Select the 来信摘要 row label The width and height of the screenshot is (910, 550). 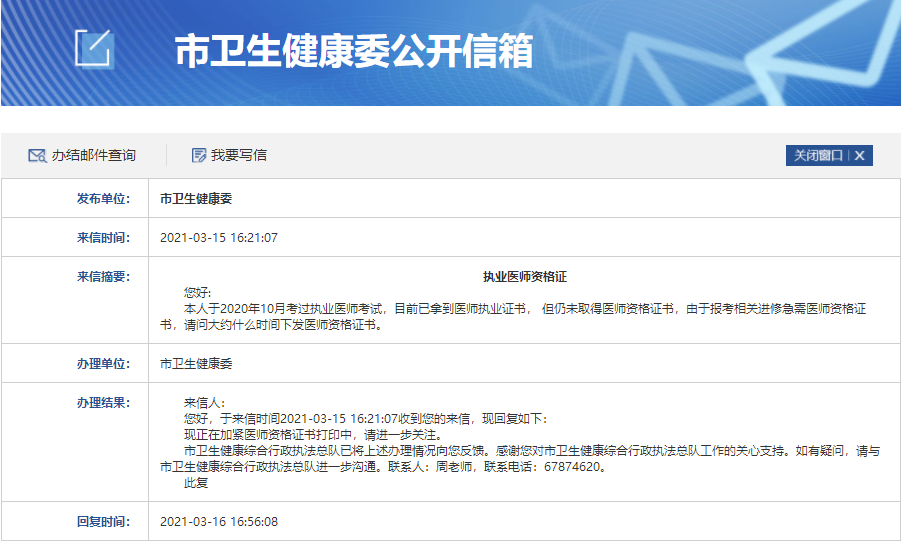point(104,276)
